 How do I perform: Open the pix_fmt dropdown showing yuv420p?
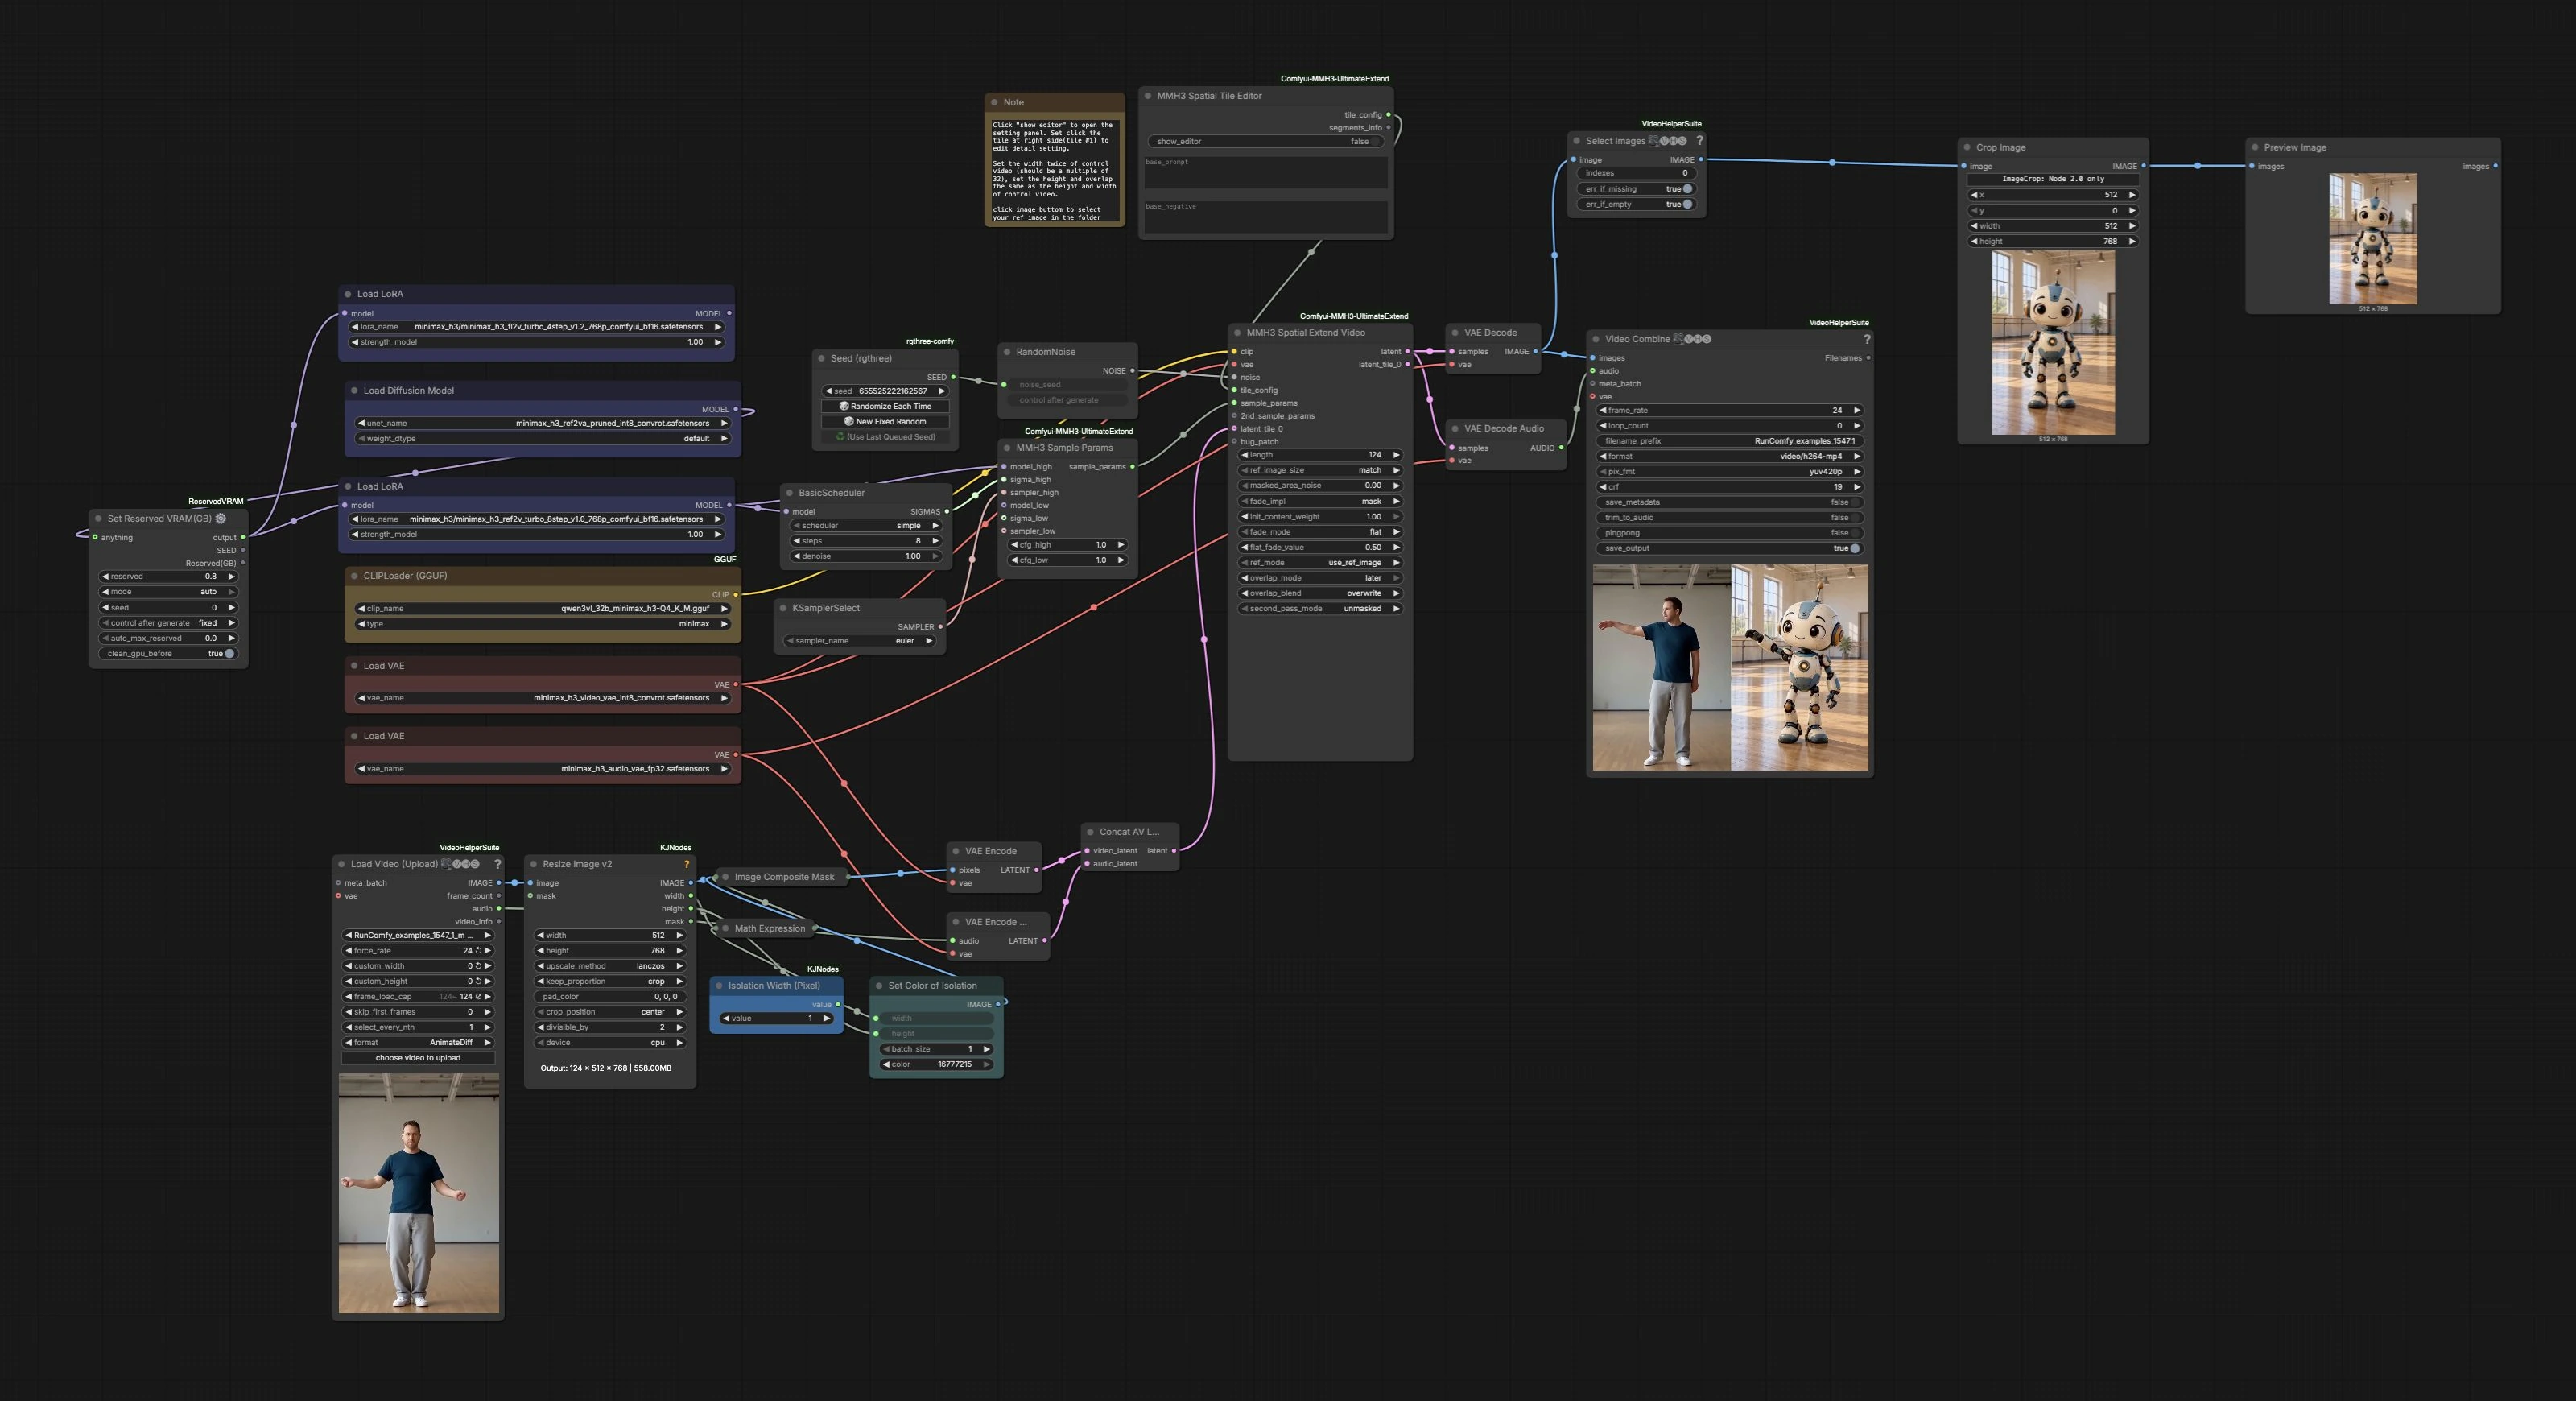click(1730, 471)
